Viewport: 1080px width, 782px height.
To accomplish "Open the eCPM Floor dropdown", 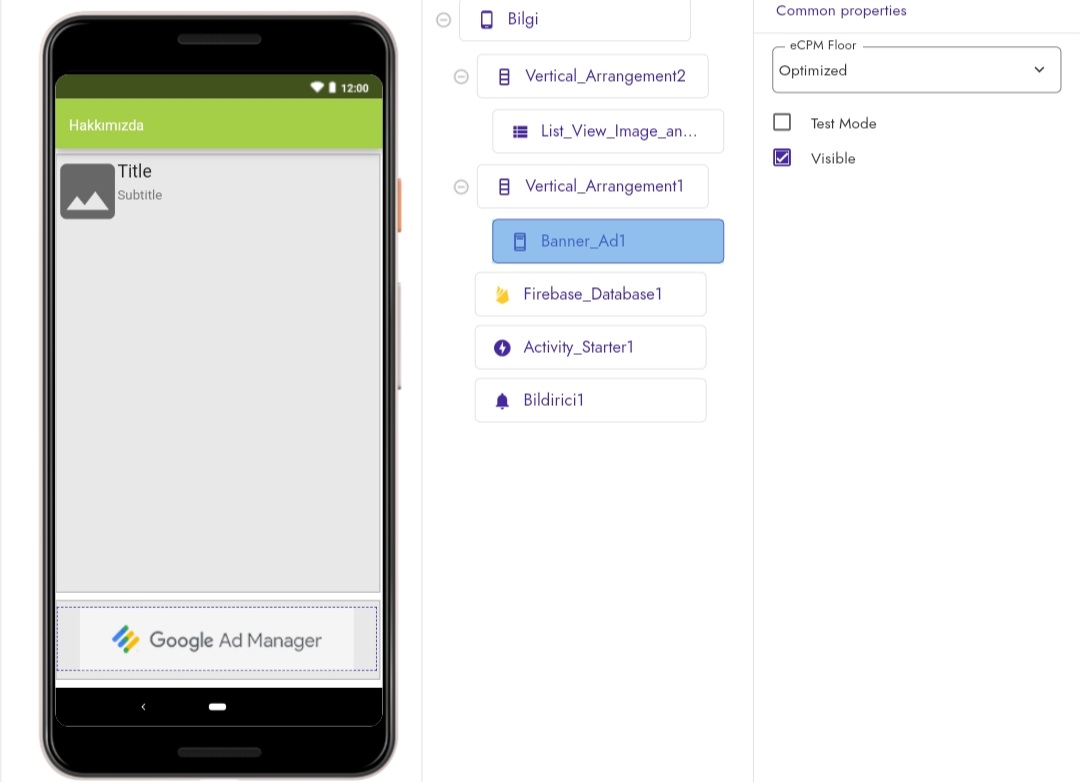I will pos(916,70).
